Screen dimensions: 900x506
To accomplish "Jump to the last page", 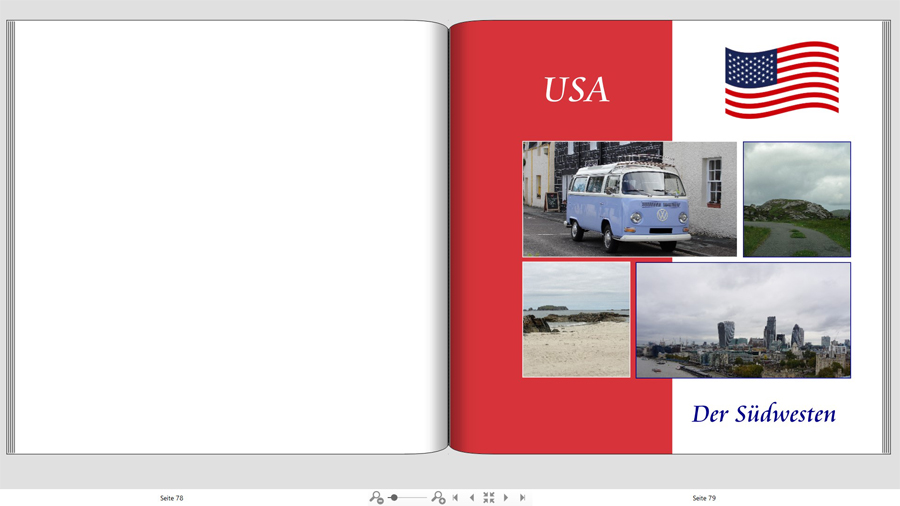I will 522,497.
